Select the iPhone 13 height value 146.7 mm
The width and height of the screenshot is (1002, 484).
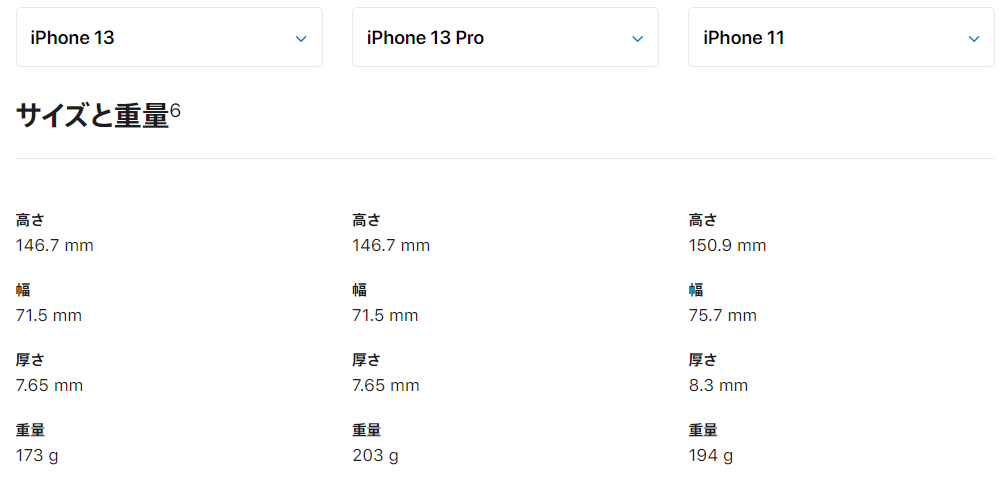point(55,246)
